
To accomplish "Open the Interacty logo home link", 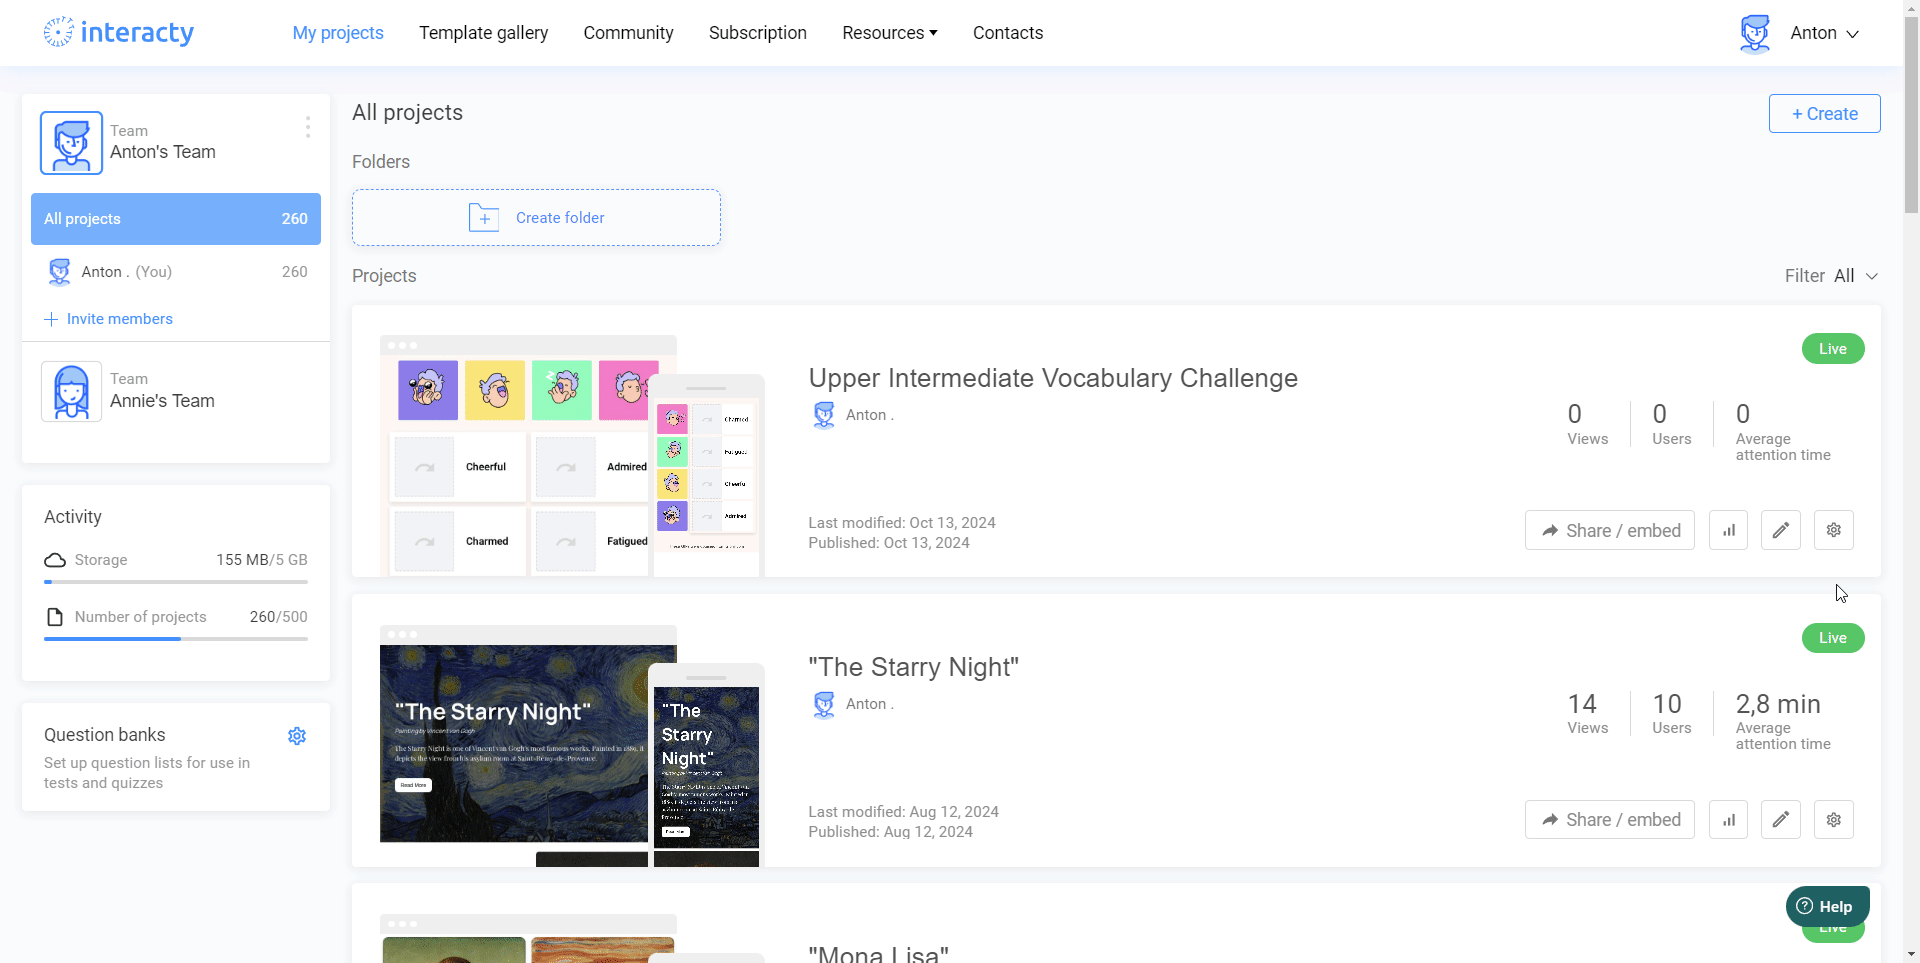I will click(119, 33).
